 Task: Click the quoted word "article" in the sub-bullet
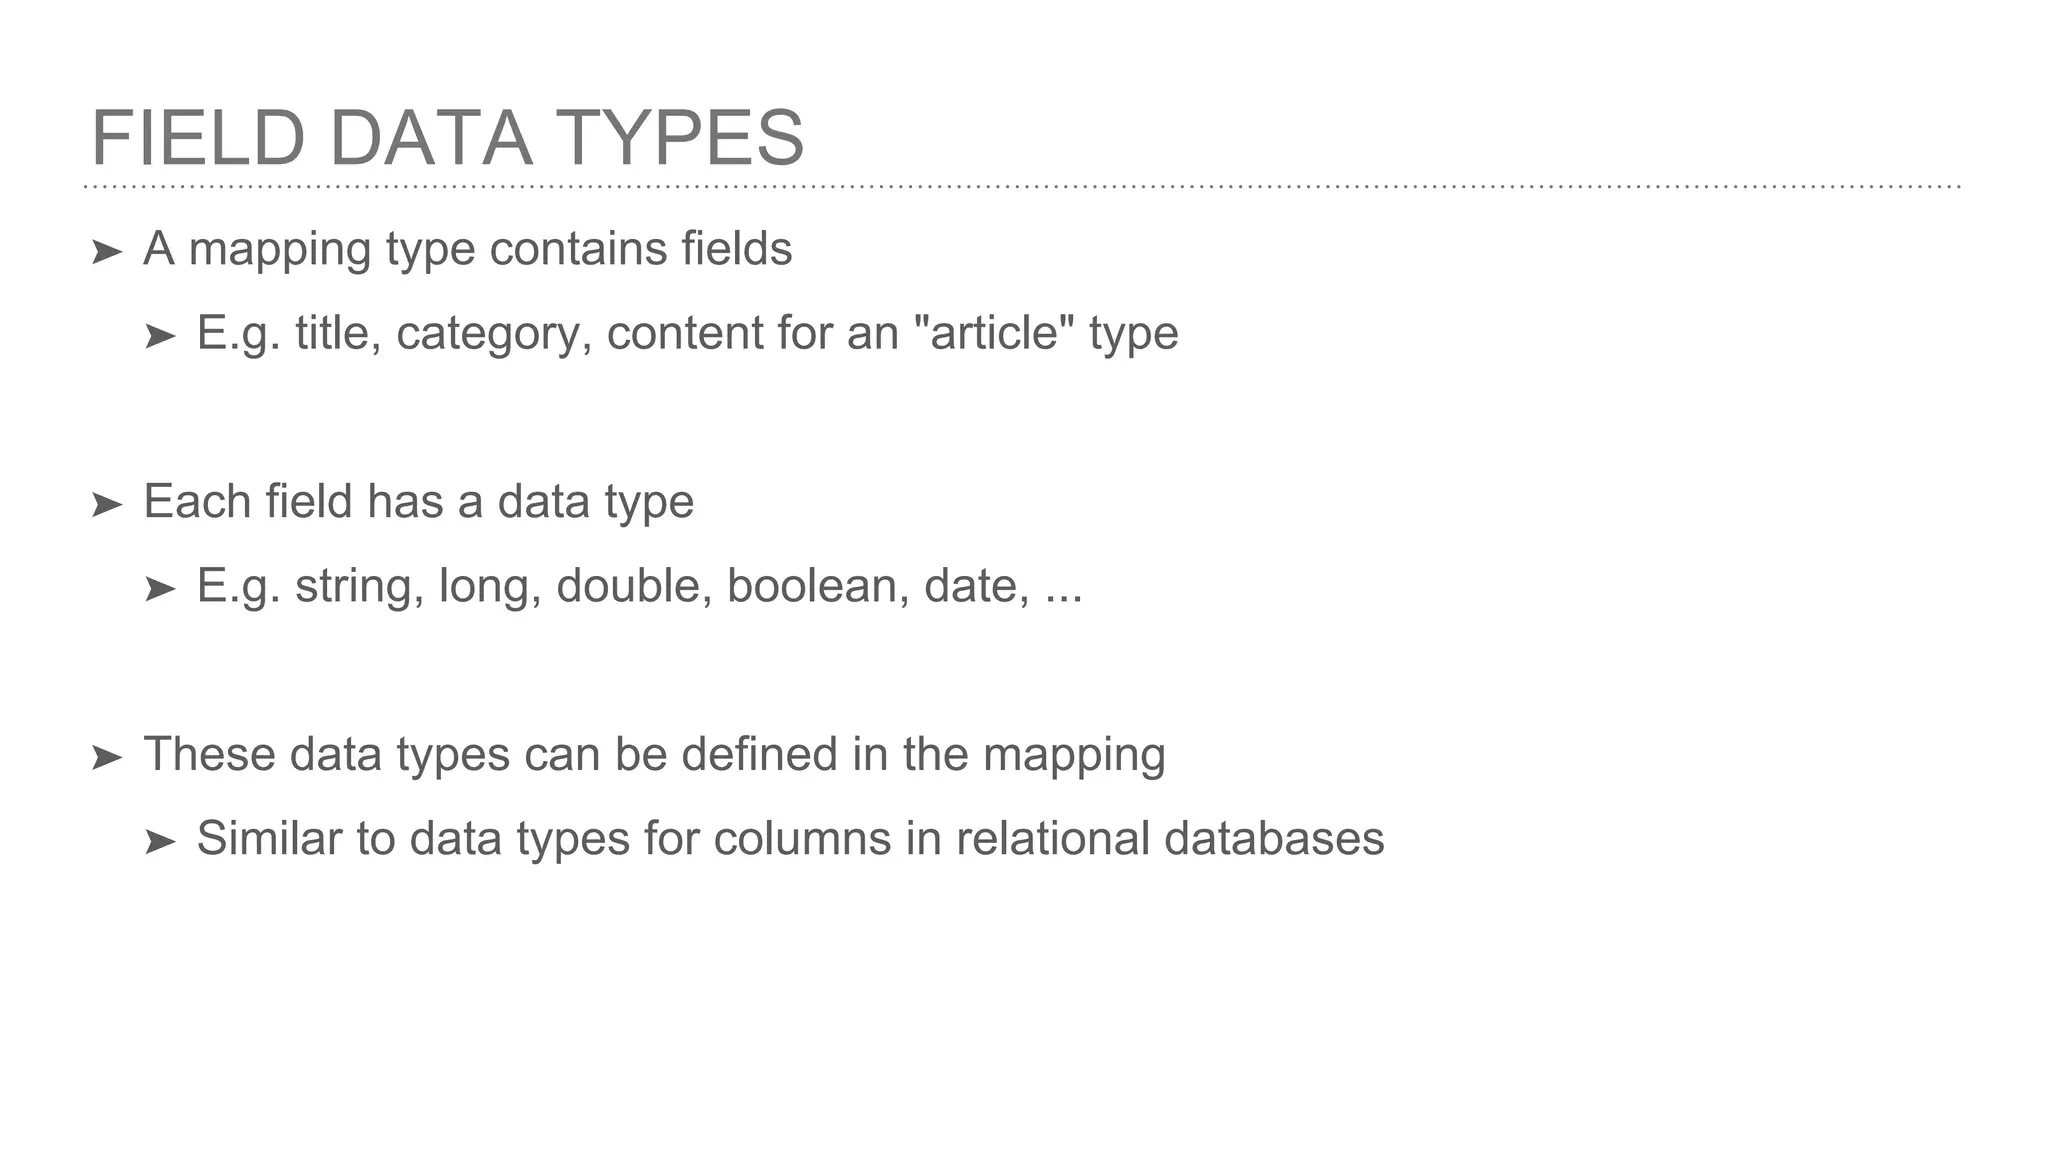click(x=994, y=333)
